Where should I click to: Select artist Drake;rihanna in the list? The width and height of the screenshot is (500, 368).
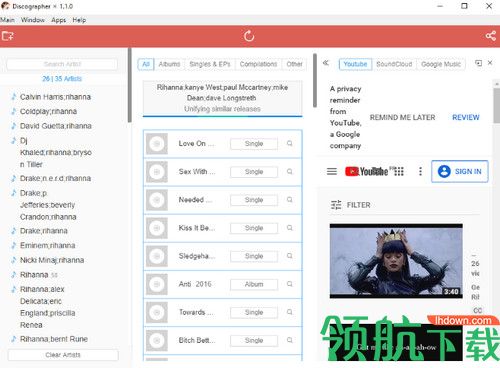coord(44,231)
